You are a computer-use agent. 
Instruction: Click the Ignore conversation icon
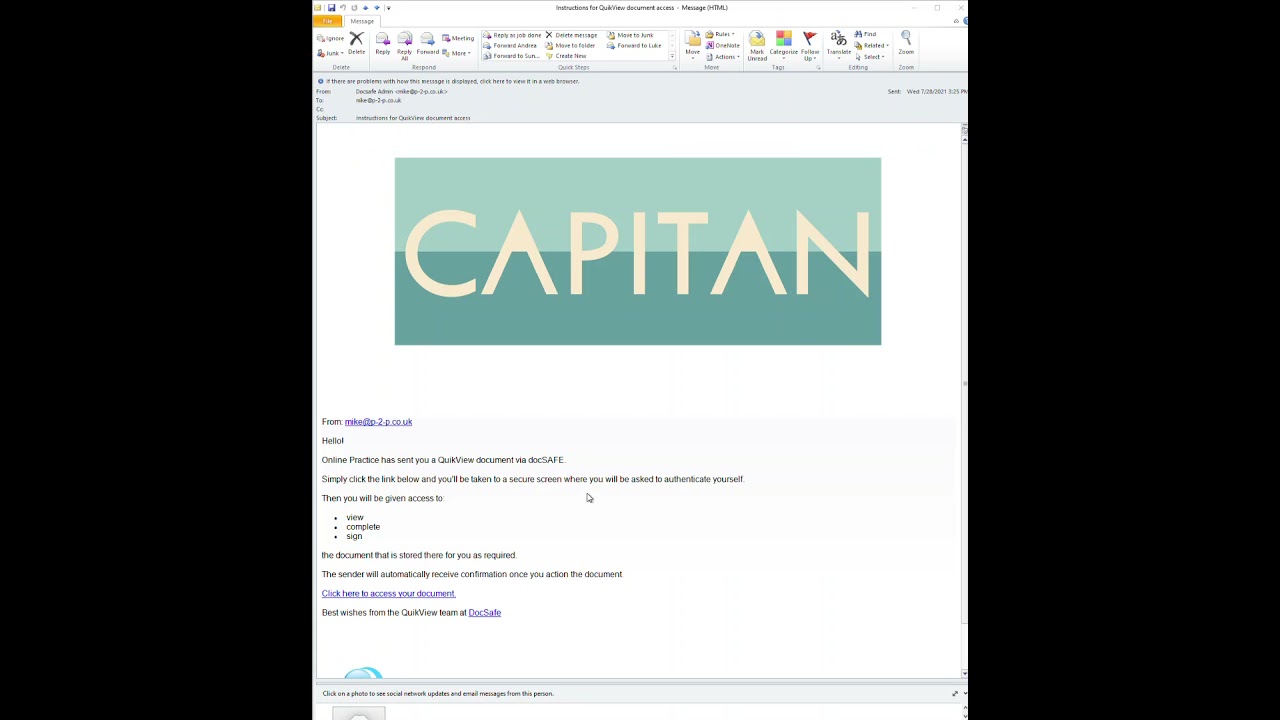click(x=331, y=38)
